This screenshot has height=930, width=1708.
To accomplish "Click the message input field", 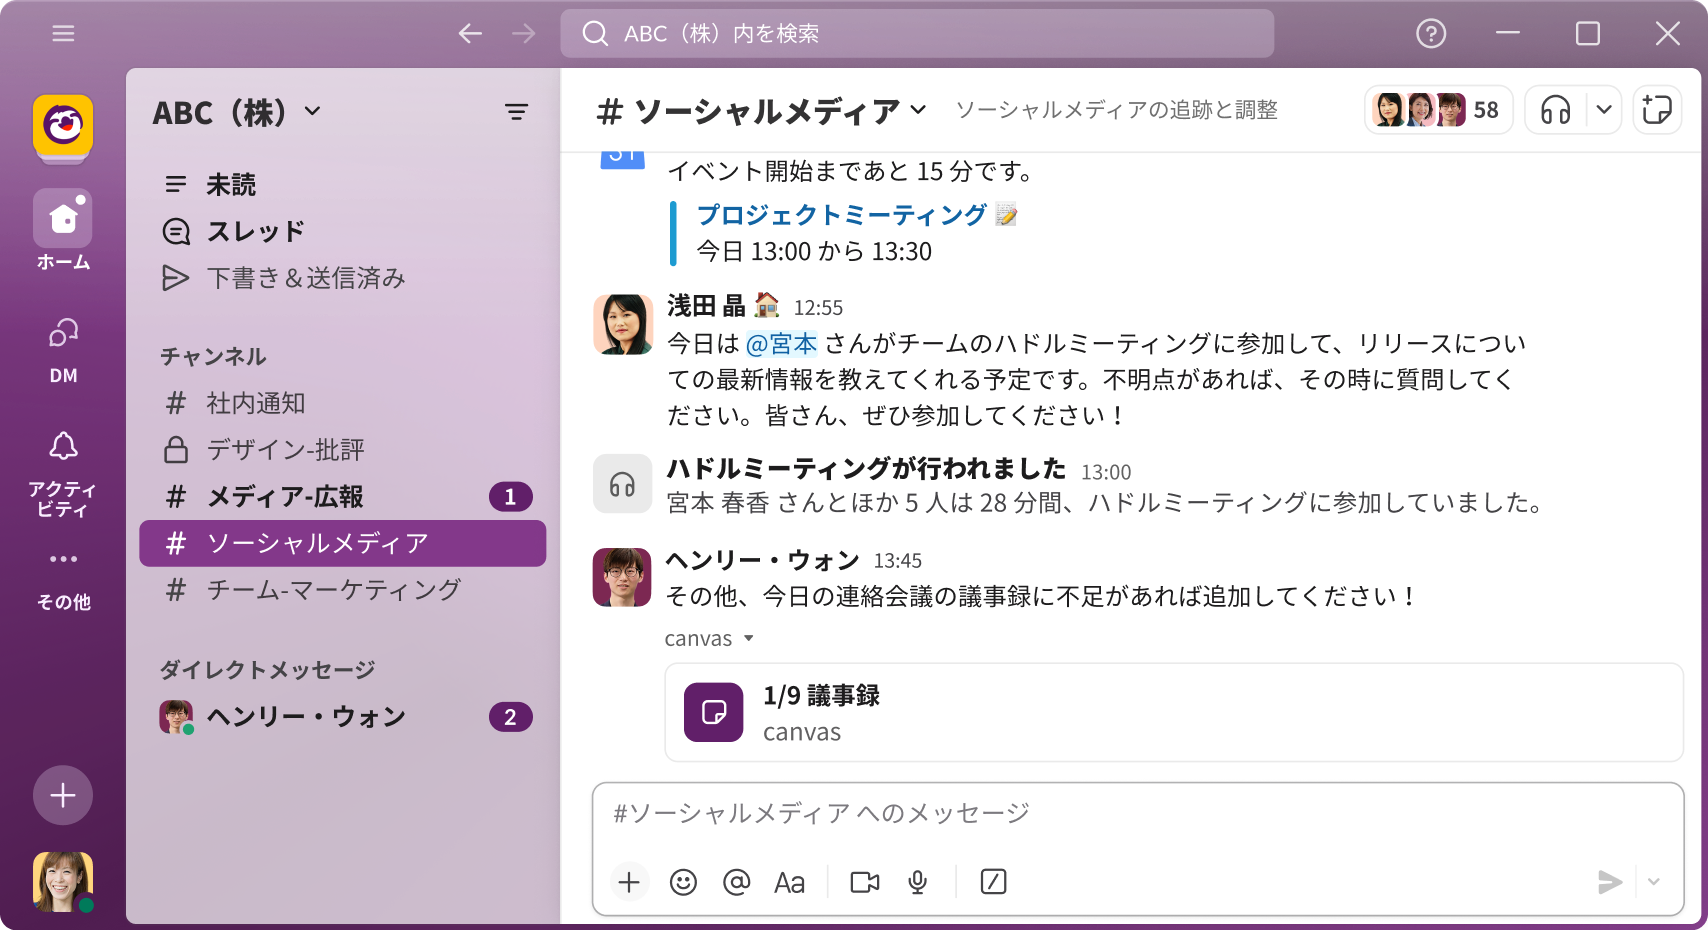I will (x=1000, y=814).
